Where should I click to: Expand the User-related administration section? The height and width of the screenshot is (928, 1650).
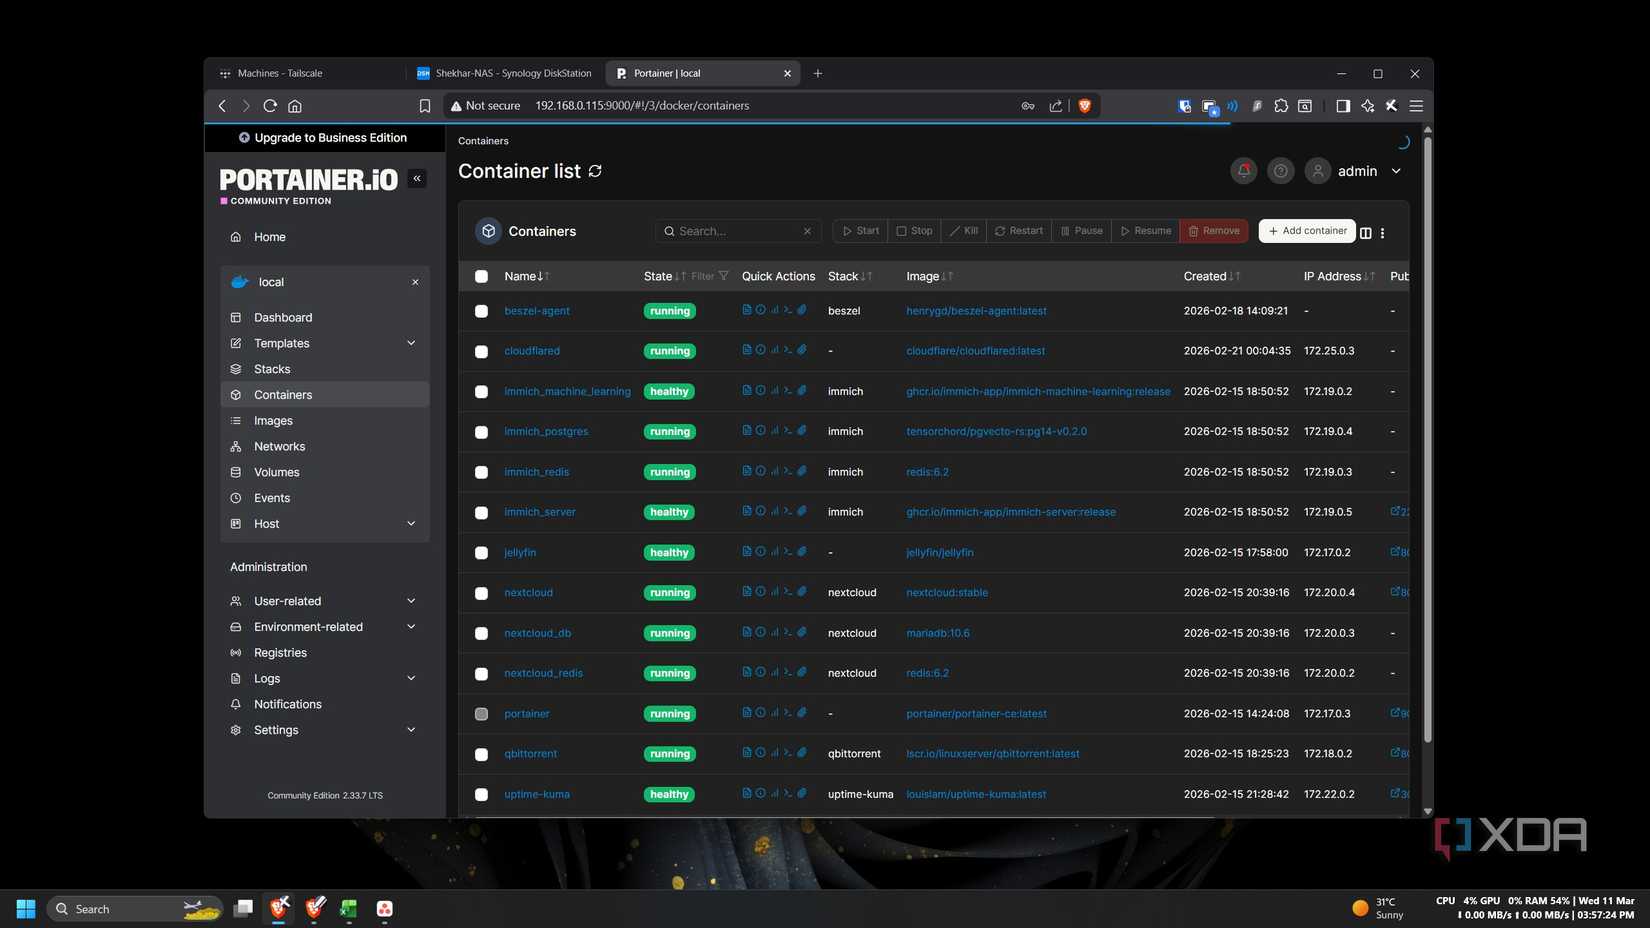point(410,600)
